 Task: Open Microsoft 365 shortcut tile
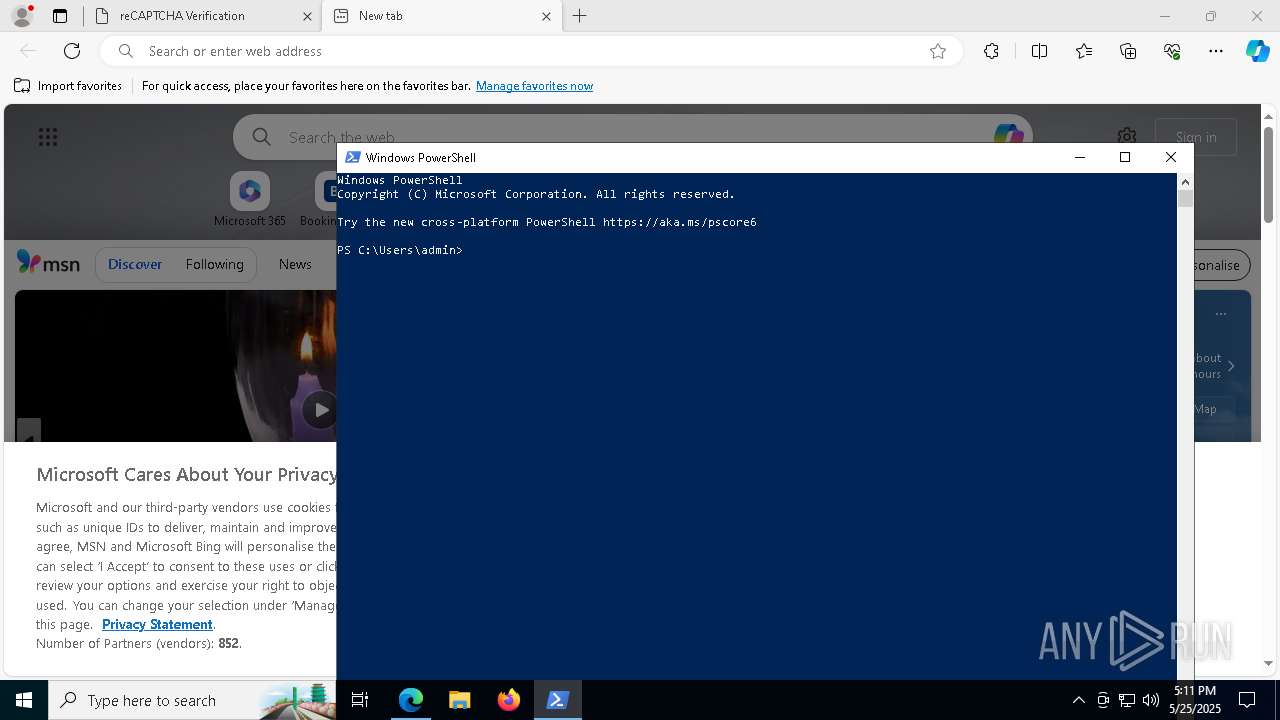pyautogui.click(x=250, y=199)
